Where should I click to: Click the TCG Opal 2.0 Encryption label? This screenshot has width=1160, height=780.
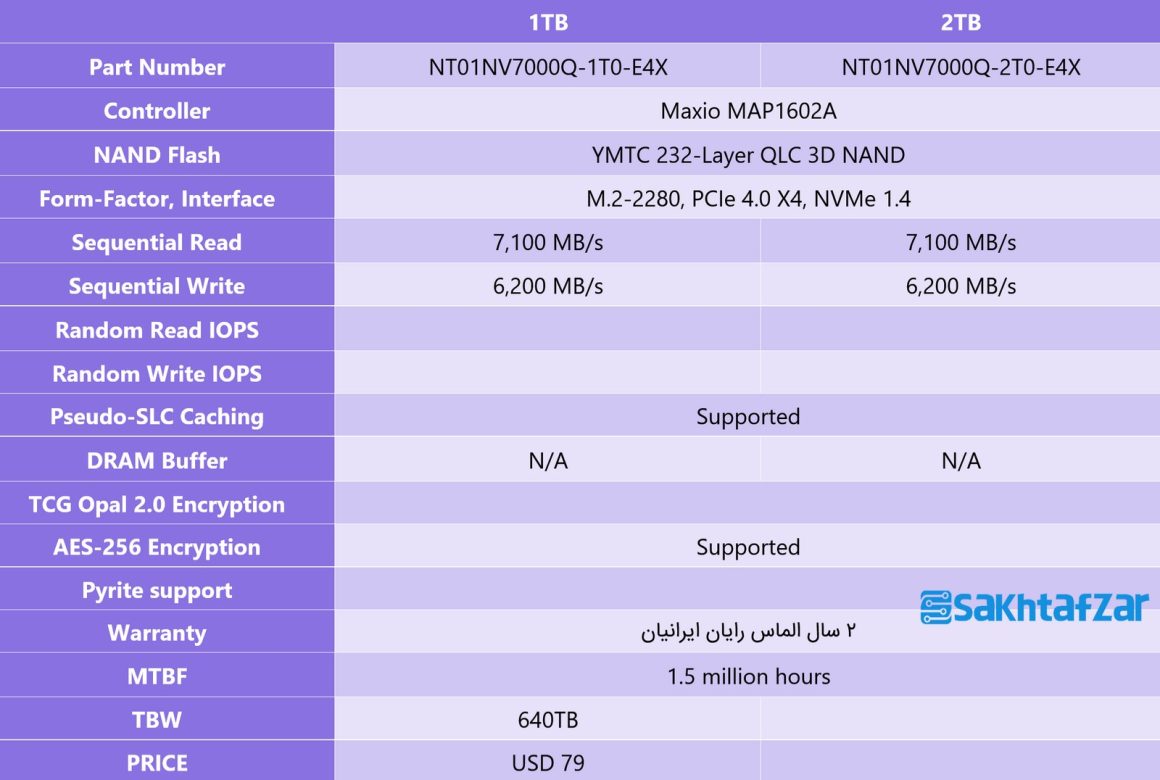pyautogui.click(x=157, y=505)
